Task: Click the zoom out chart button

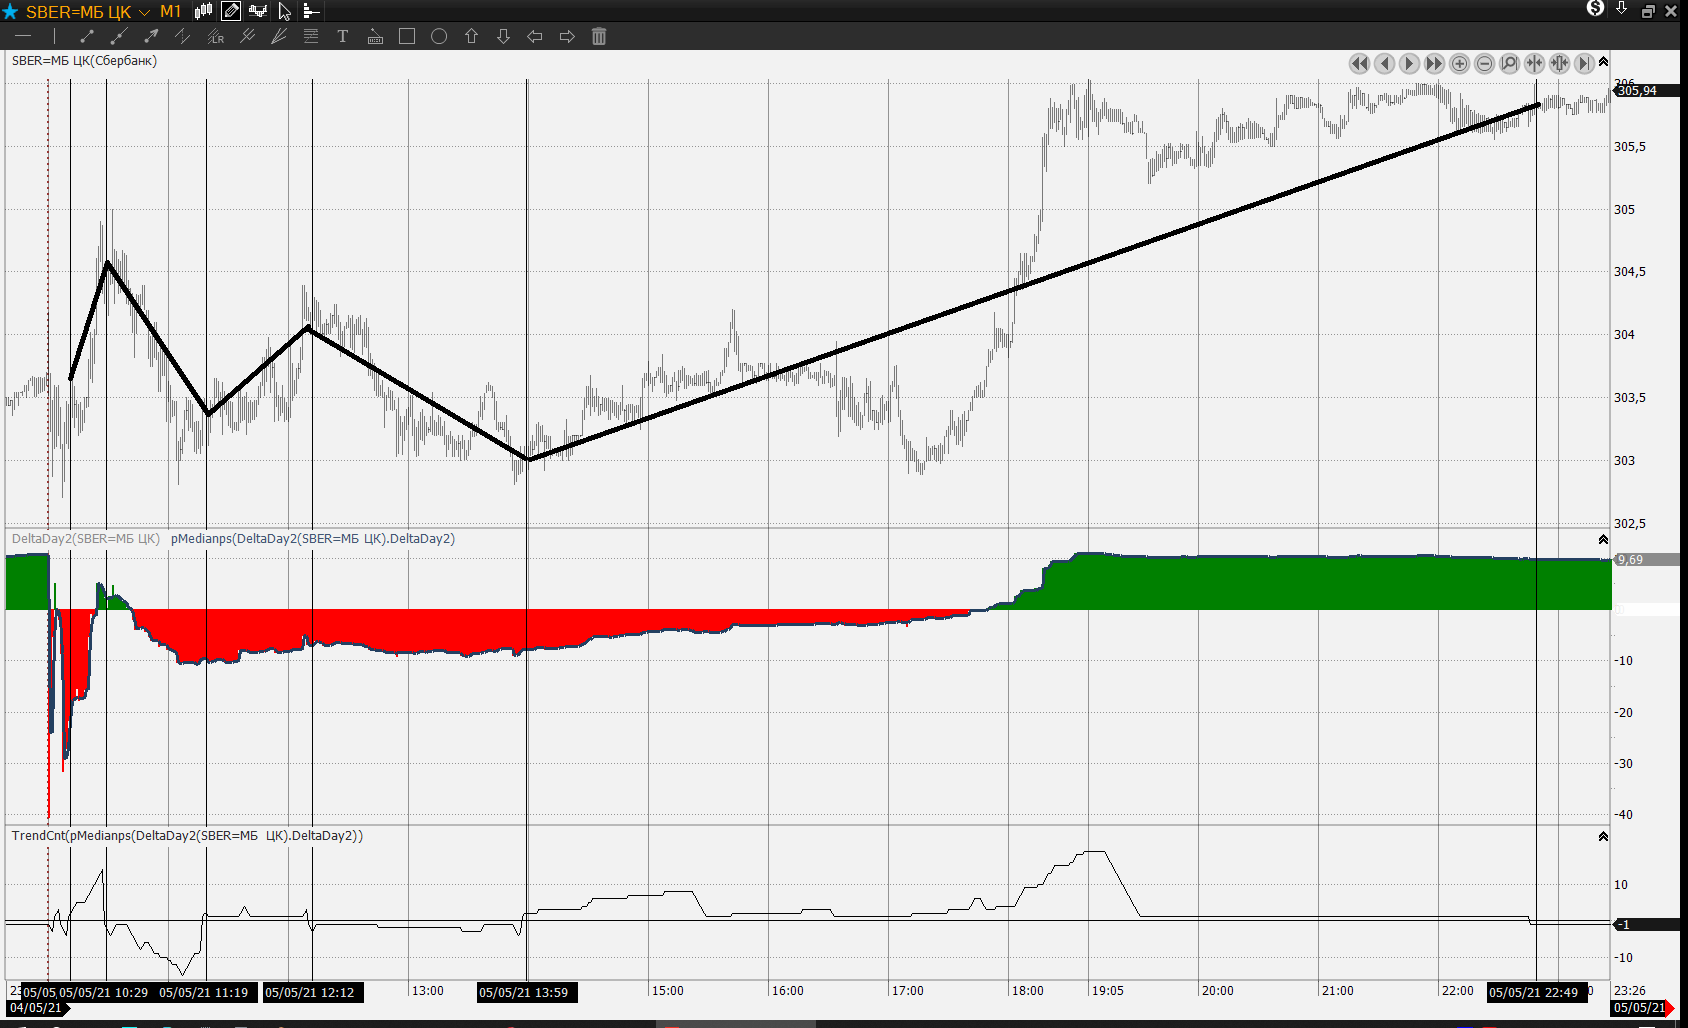Action: pos(1484,64)
